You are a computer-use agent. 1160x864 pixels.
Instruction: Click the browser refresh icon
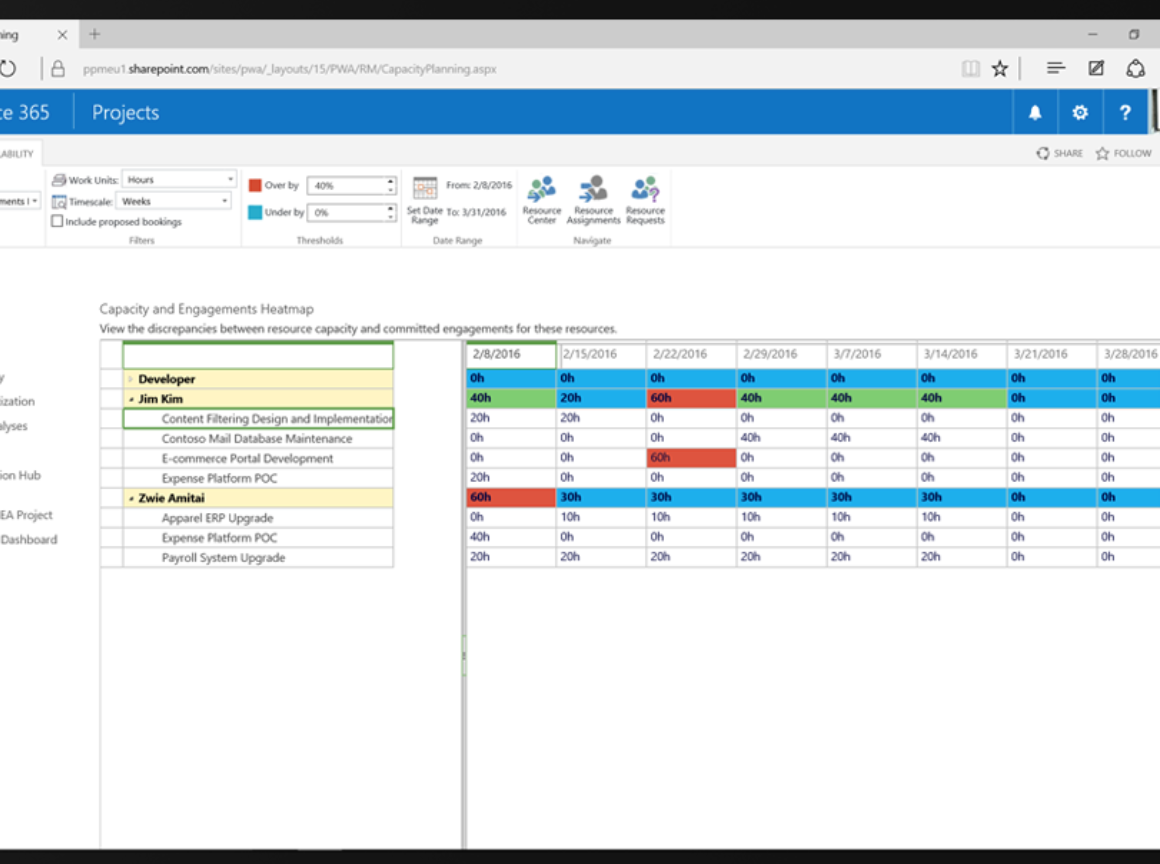(x=7, y=69)
